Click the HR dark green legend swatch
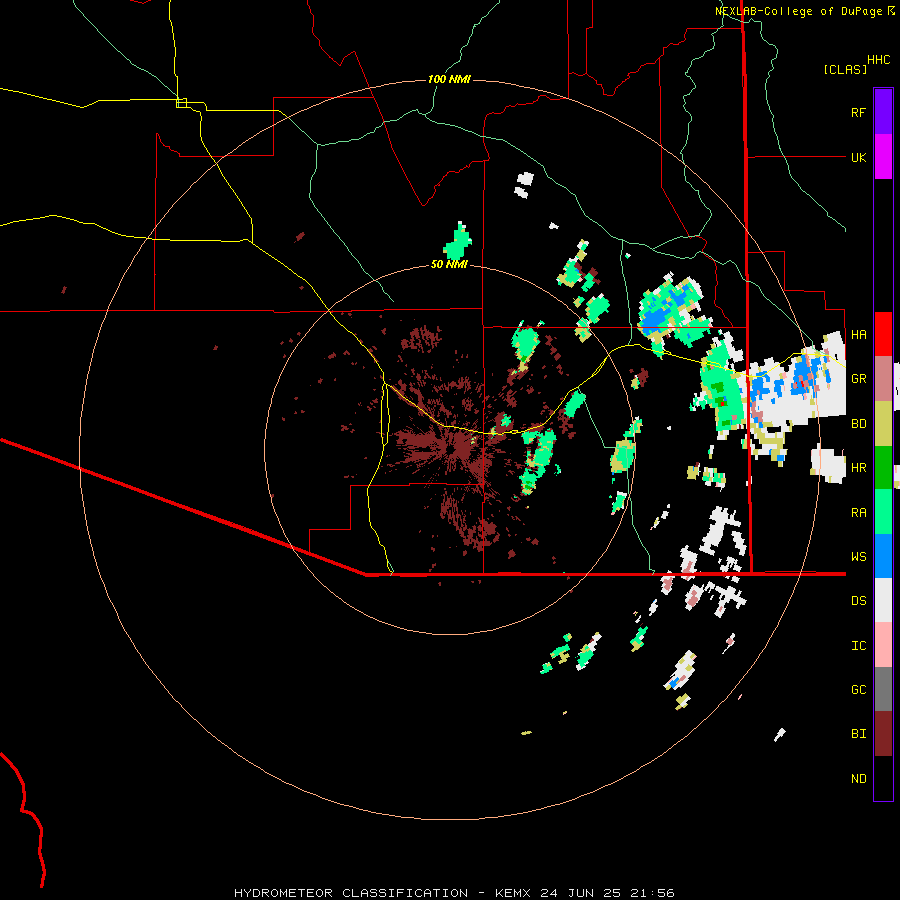This screenshot has width=900, height=900. pos(883,468)
